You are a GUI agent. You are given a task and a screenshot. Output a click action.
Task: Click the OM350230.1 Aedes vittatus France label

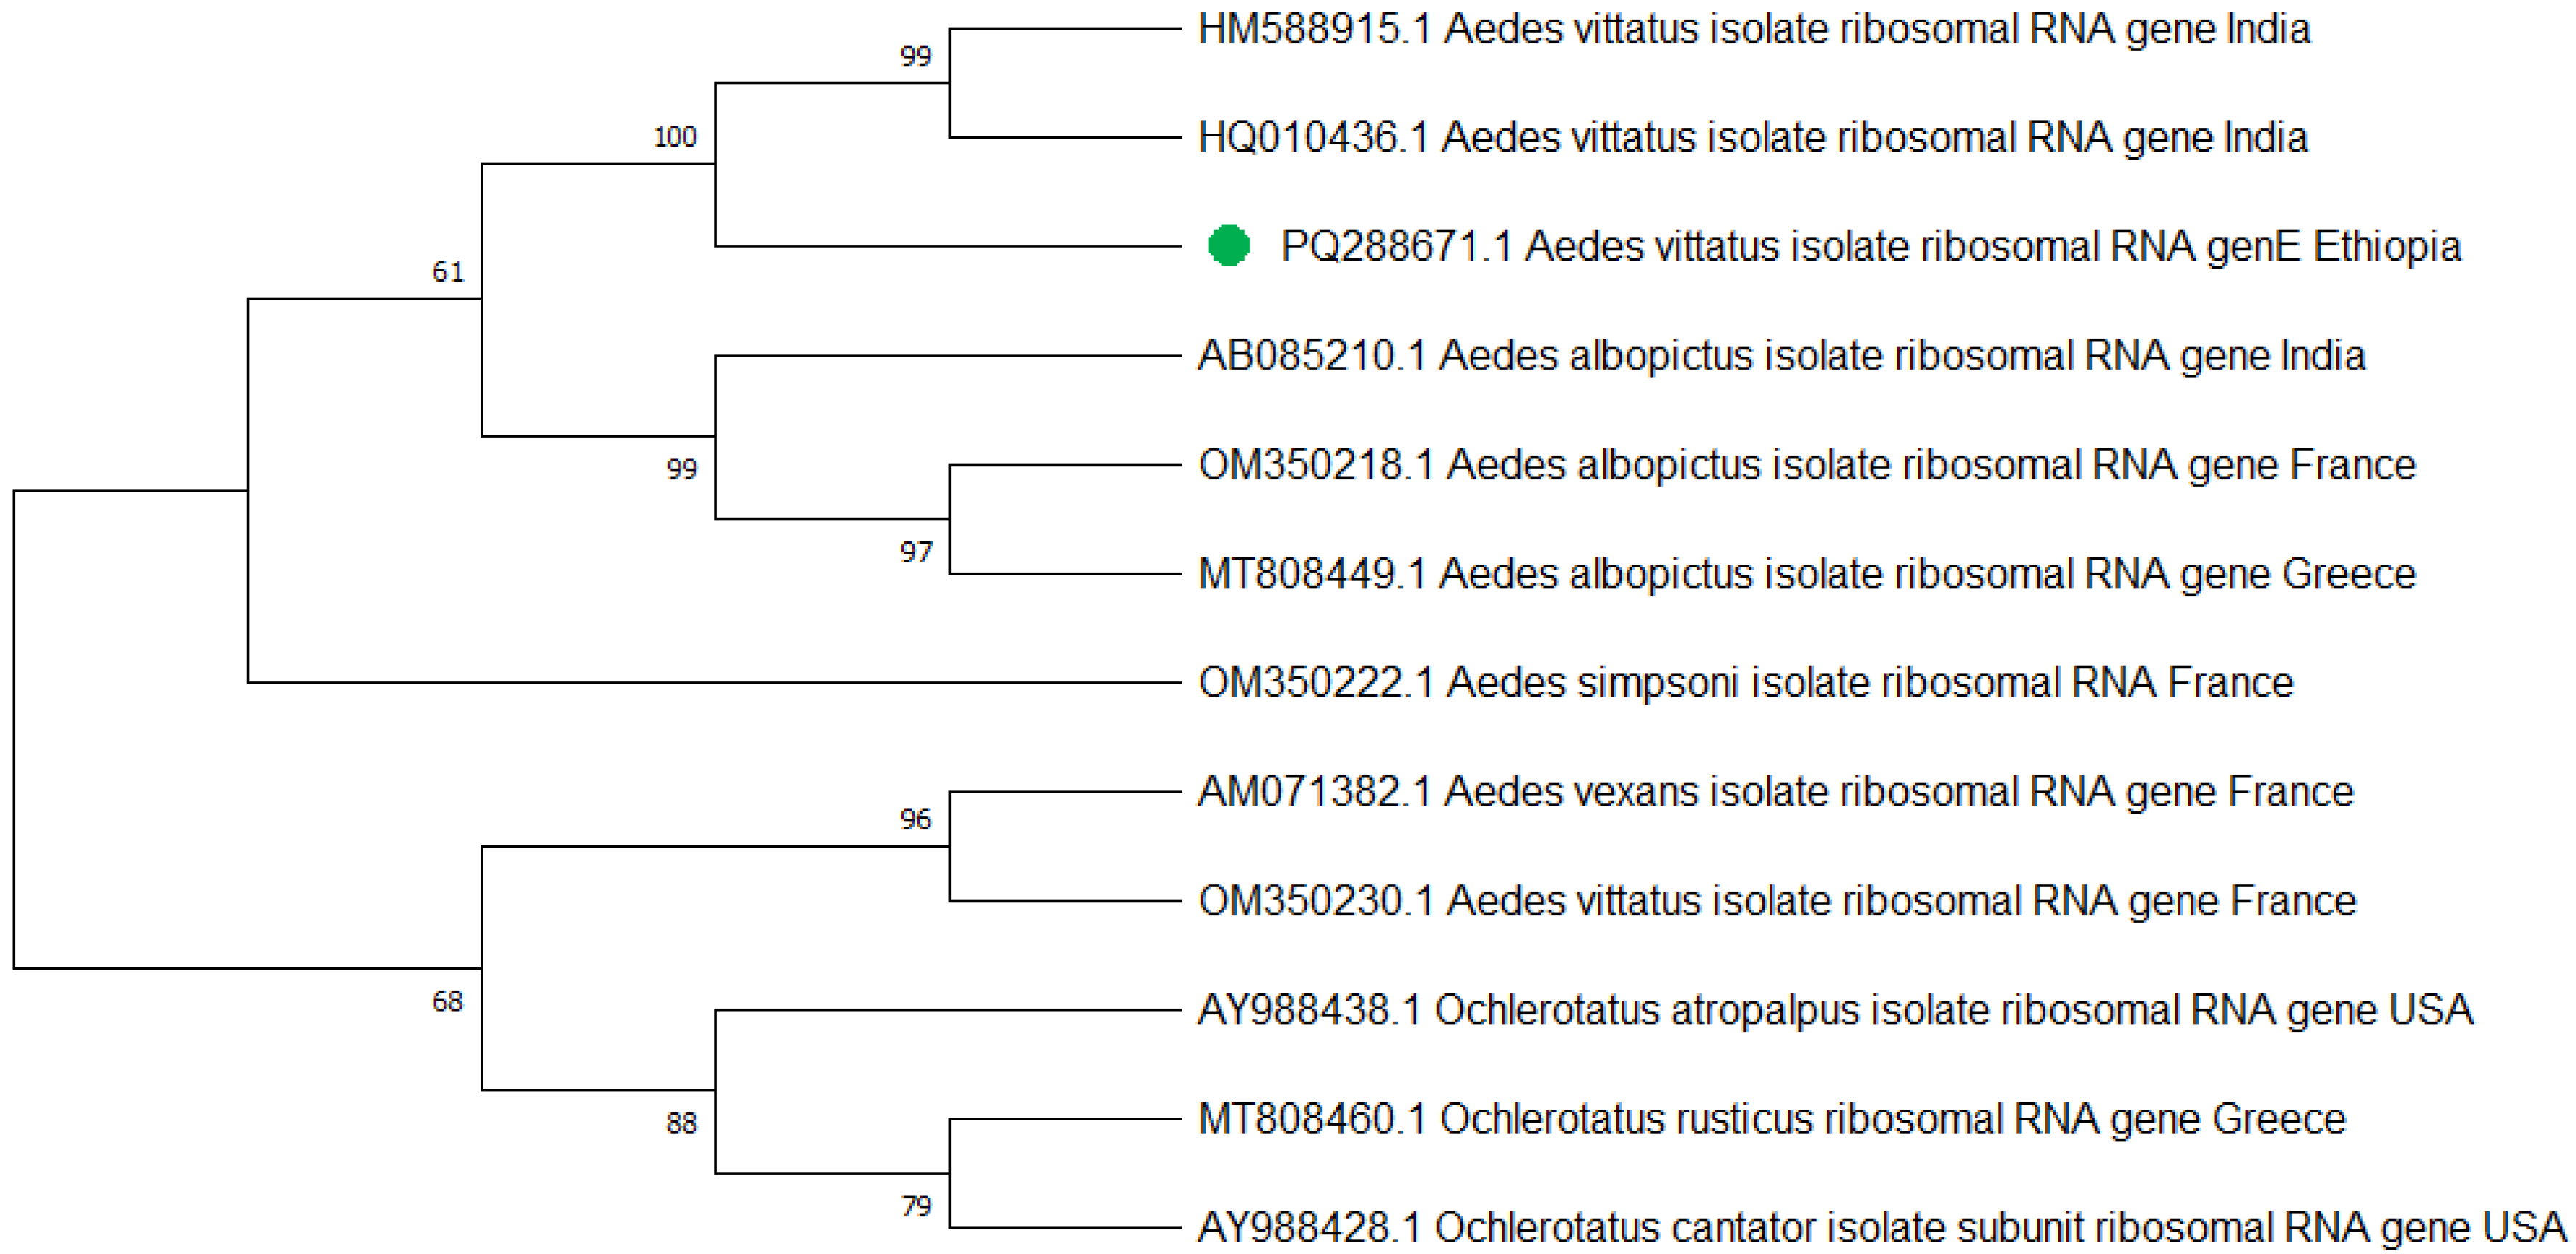[1776, 901]
